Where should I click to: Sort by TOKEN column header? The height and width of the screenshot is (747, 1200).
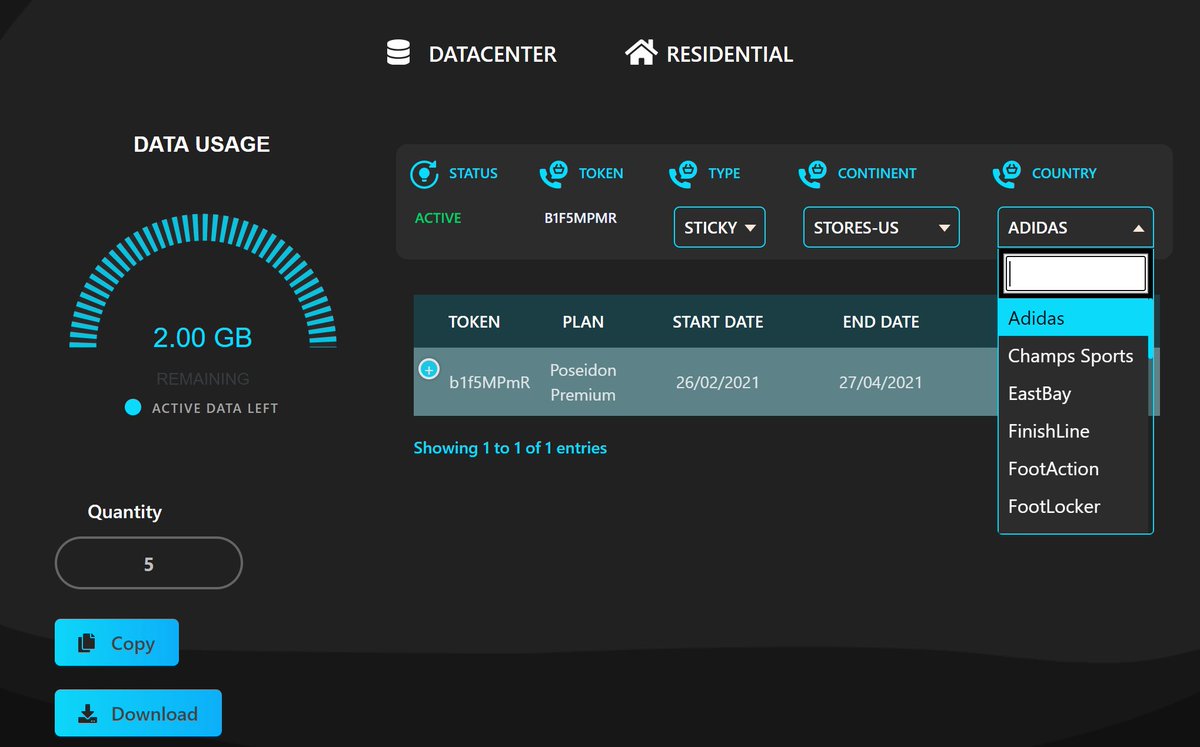pyautogui.click(x=474, y=322)
